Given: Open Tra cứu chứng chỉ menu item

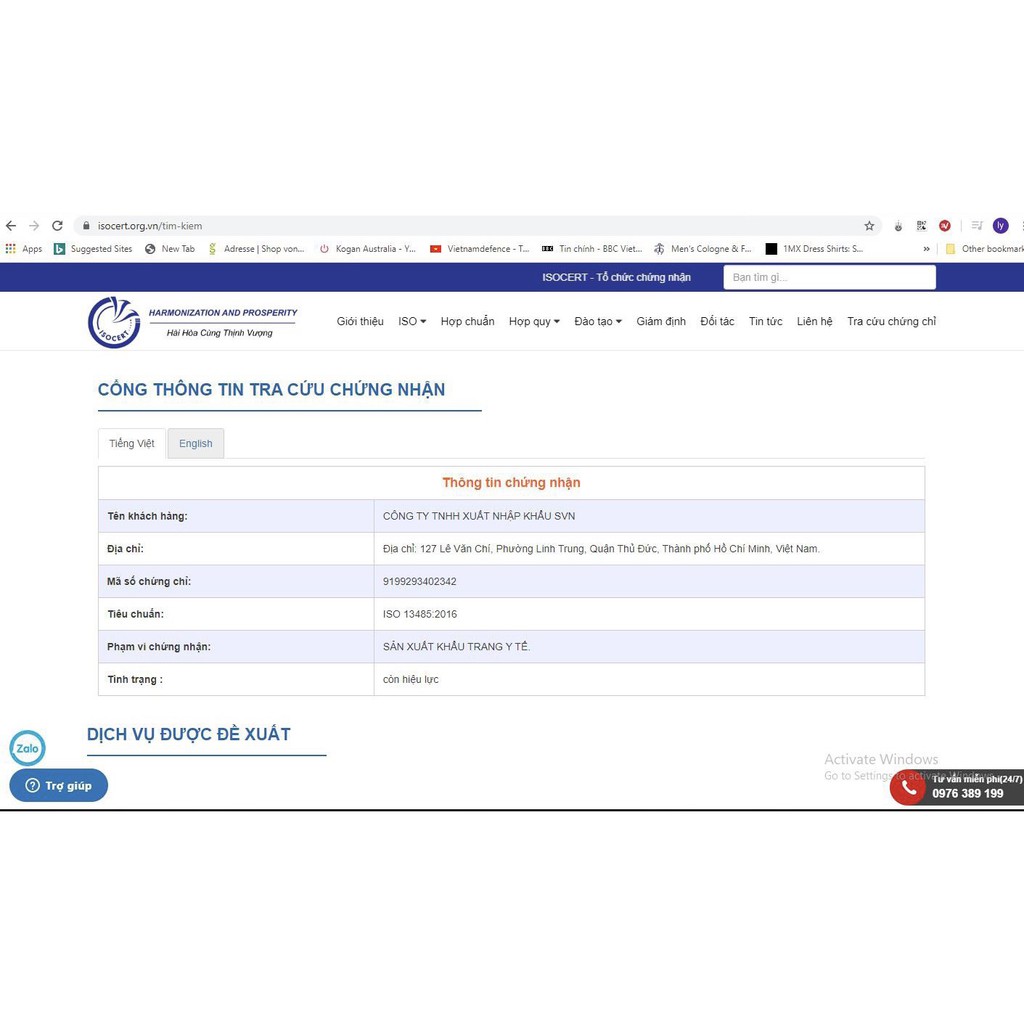Looking at the screenshot, I should (891, 321).
